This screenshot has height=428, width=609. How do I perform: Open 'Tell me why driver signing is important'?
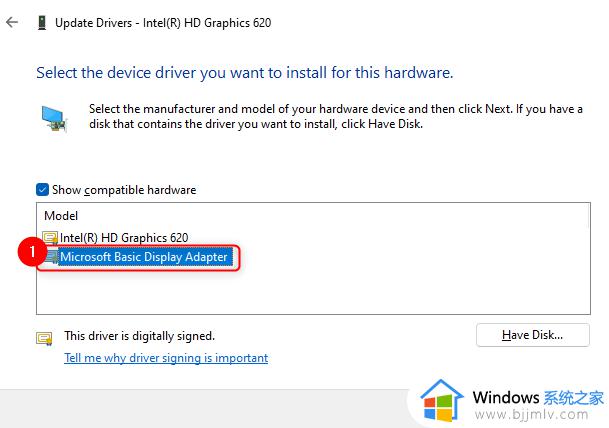166,358
